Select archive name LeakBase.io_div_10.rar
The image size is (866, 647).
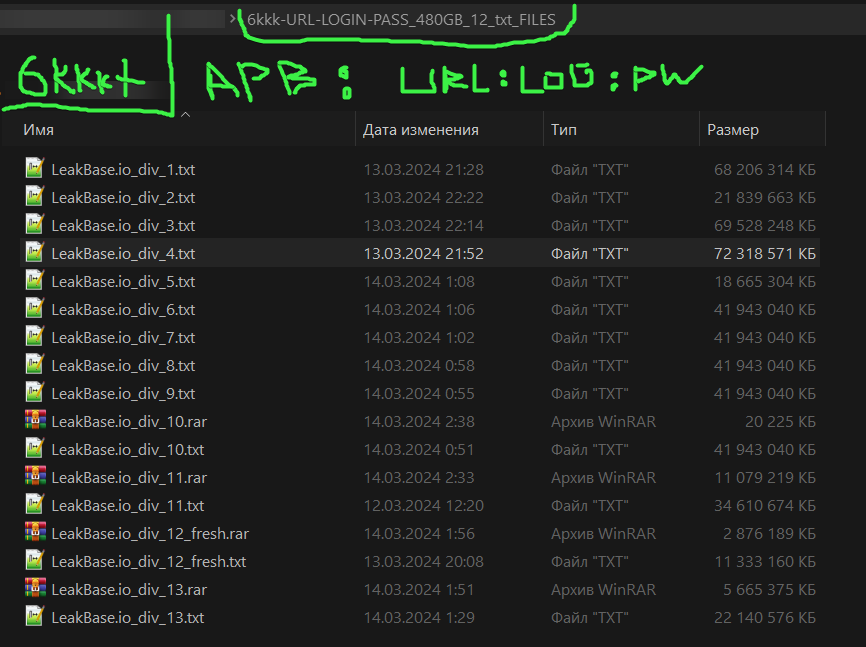(129, 422)
